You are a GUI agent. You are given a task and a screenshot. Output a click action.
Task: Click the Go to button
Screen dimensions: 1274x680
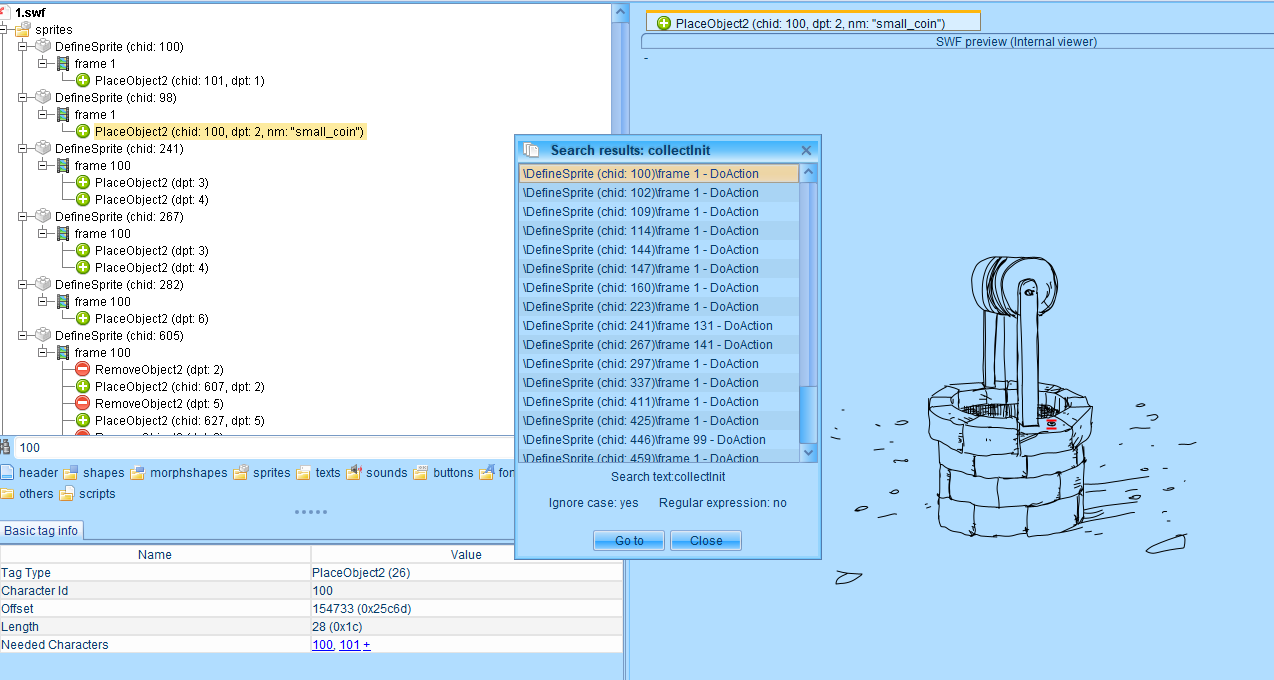point(629,540)
